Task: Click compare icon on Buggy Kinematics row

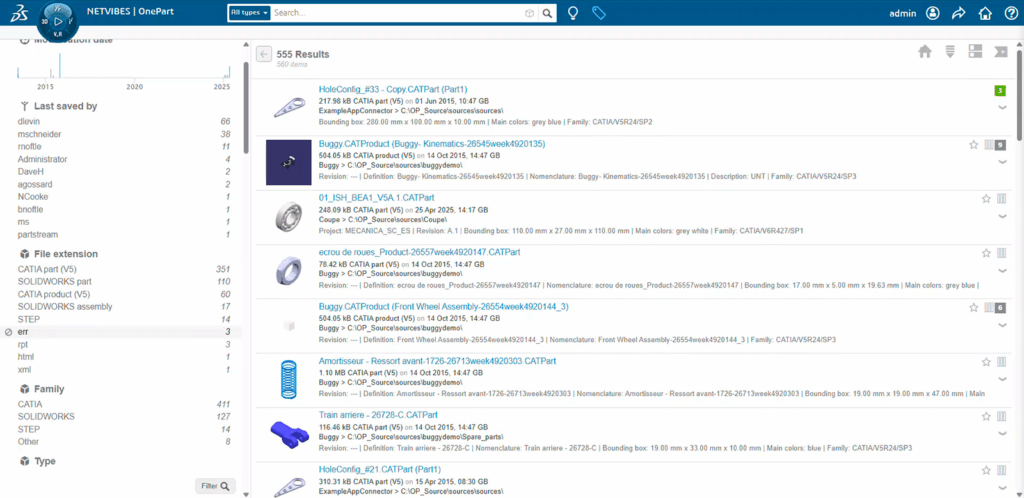Action: 989,145
